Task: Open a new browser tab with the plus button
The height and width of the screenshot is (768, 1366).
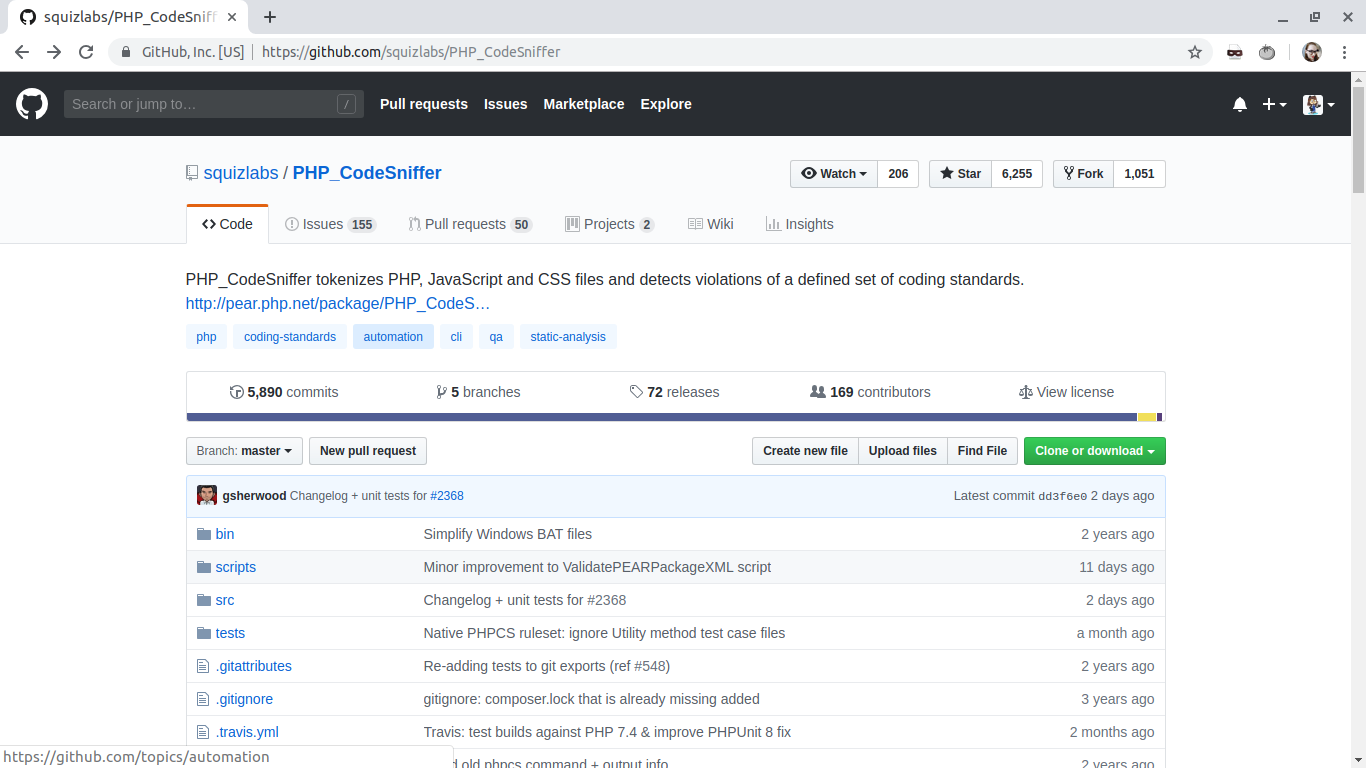Action: coord(270,17)
